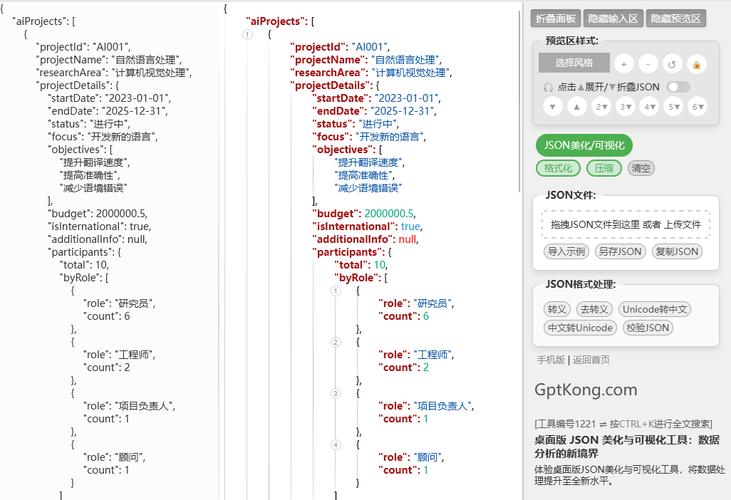Image resolution: width=731 pixels, height=500 pixels.
Task: Open the 桌面版 JSON 美化与可视化工具 article link
Action: coord(627,446)
